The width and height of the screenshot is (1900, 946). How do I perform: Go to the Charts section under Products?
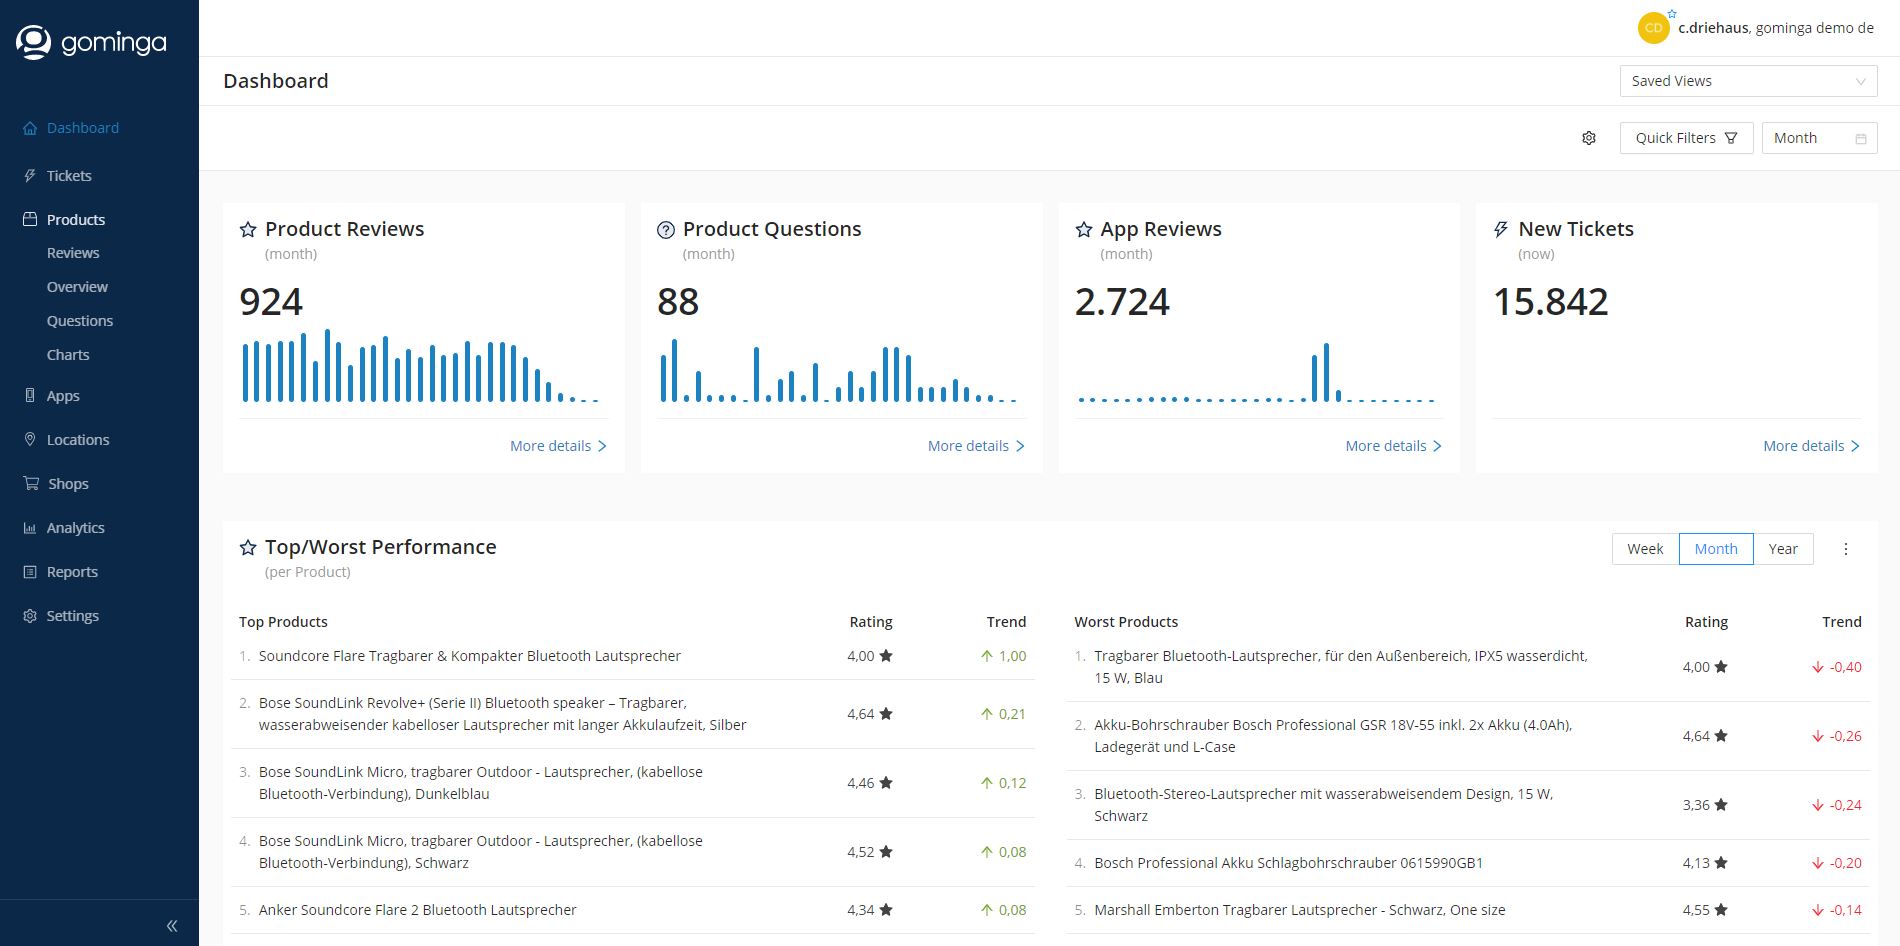tap(67, 354)
